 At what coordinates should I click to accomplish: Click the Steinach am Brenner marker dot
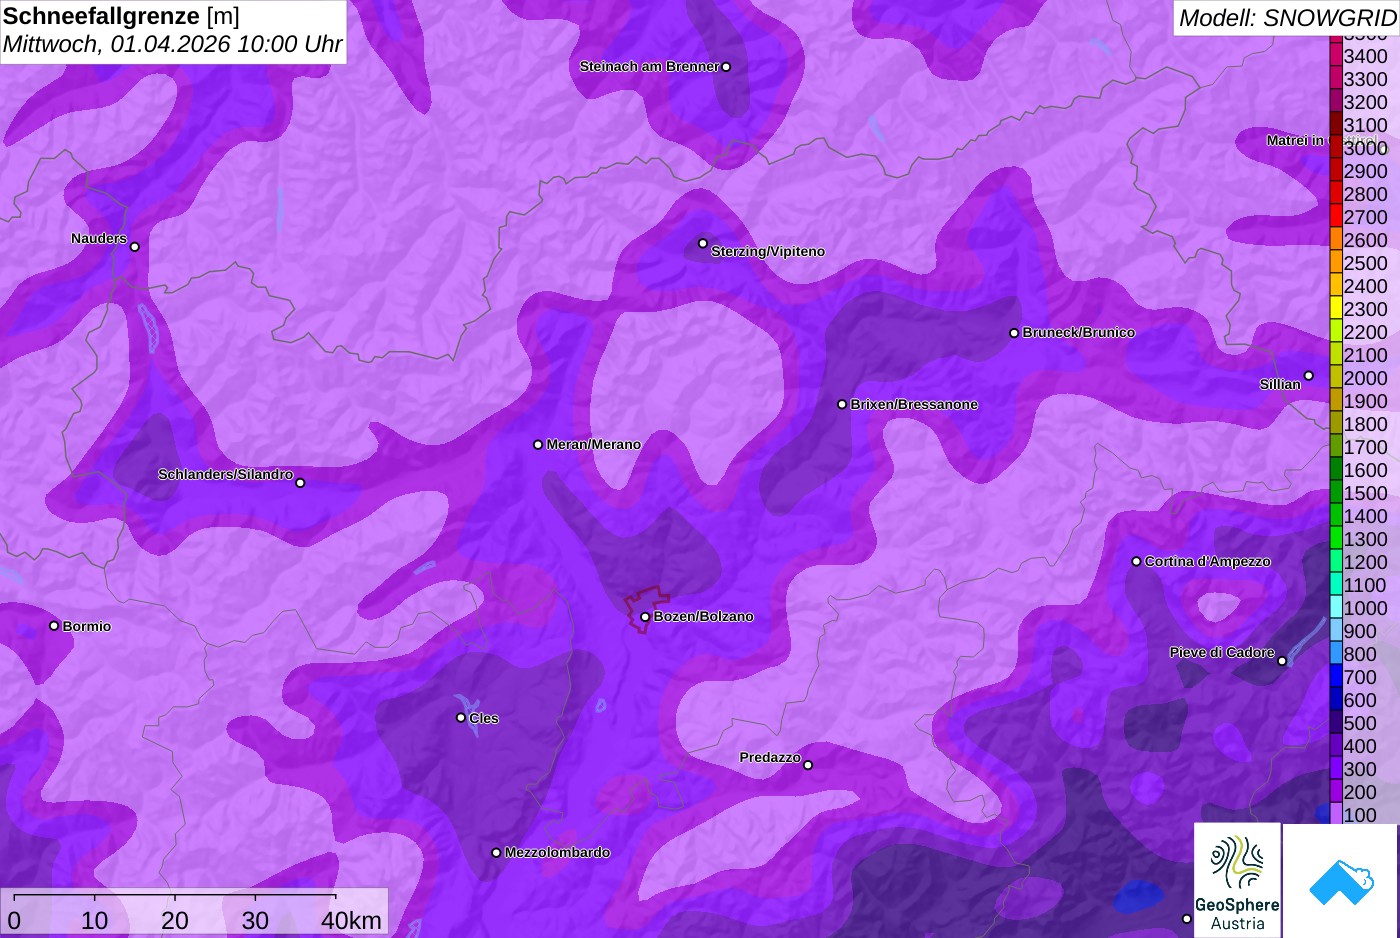point(726,67)
